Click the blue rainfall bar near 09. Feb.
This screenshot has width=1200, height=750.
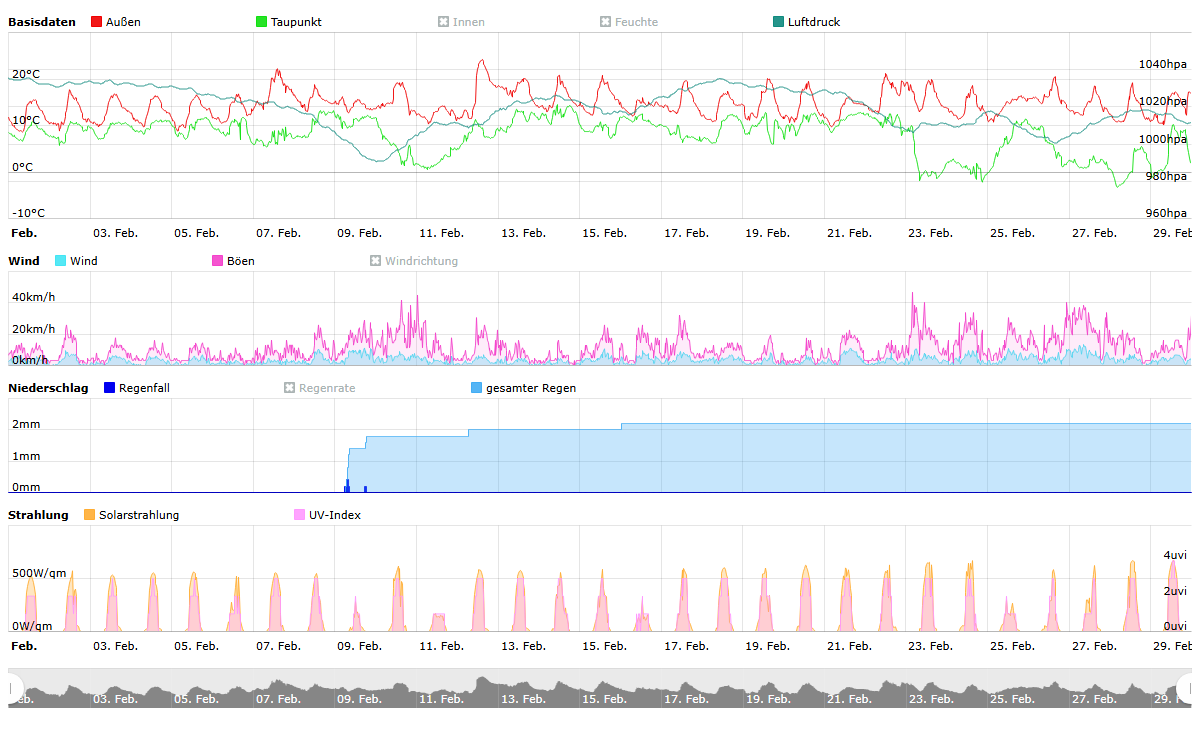pos(347,486)
